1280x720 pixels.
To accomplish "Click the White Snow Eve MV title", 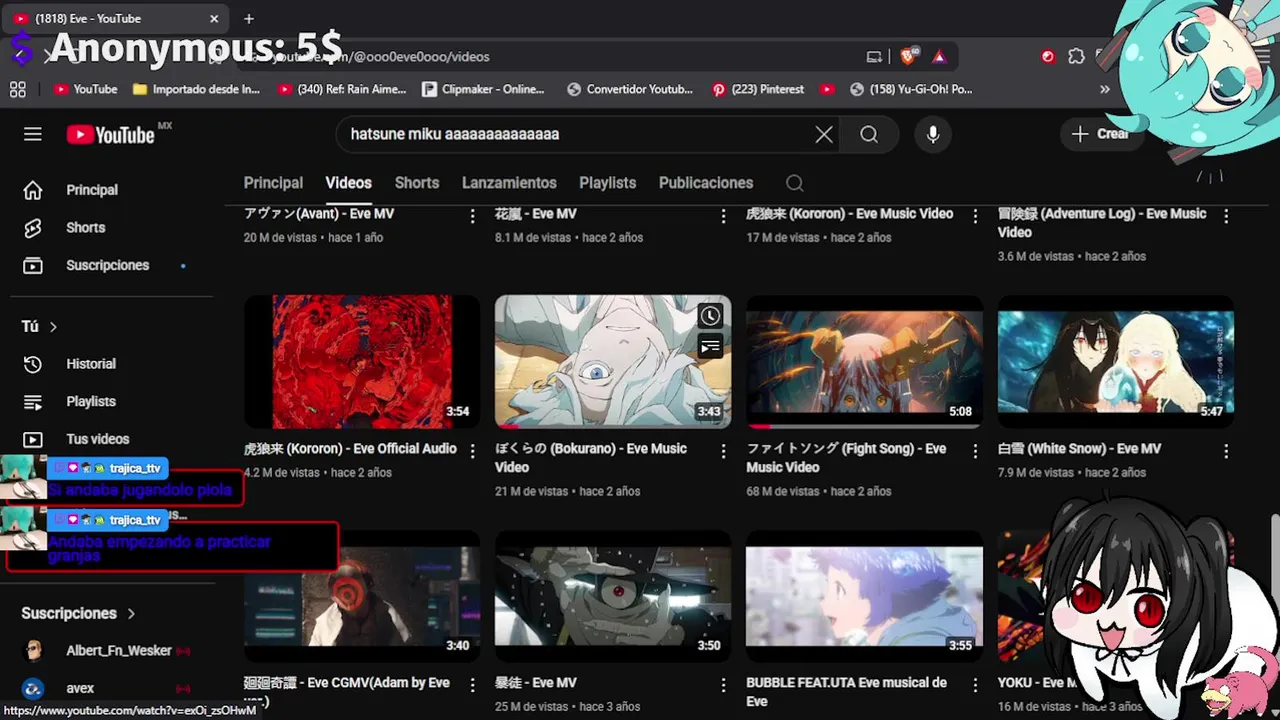I will [x=1079, y=449].
